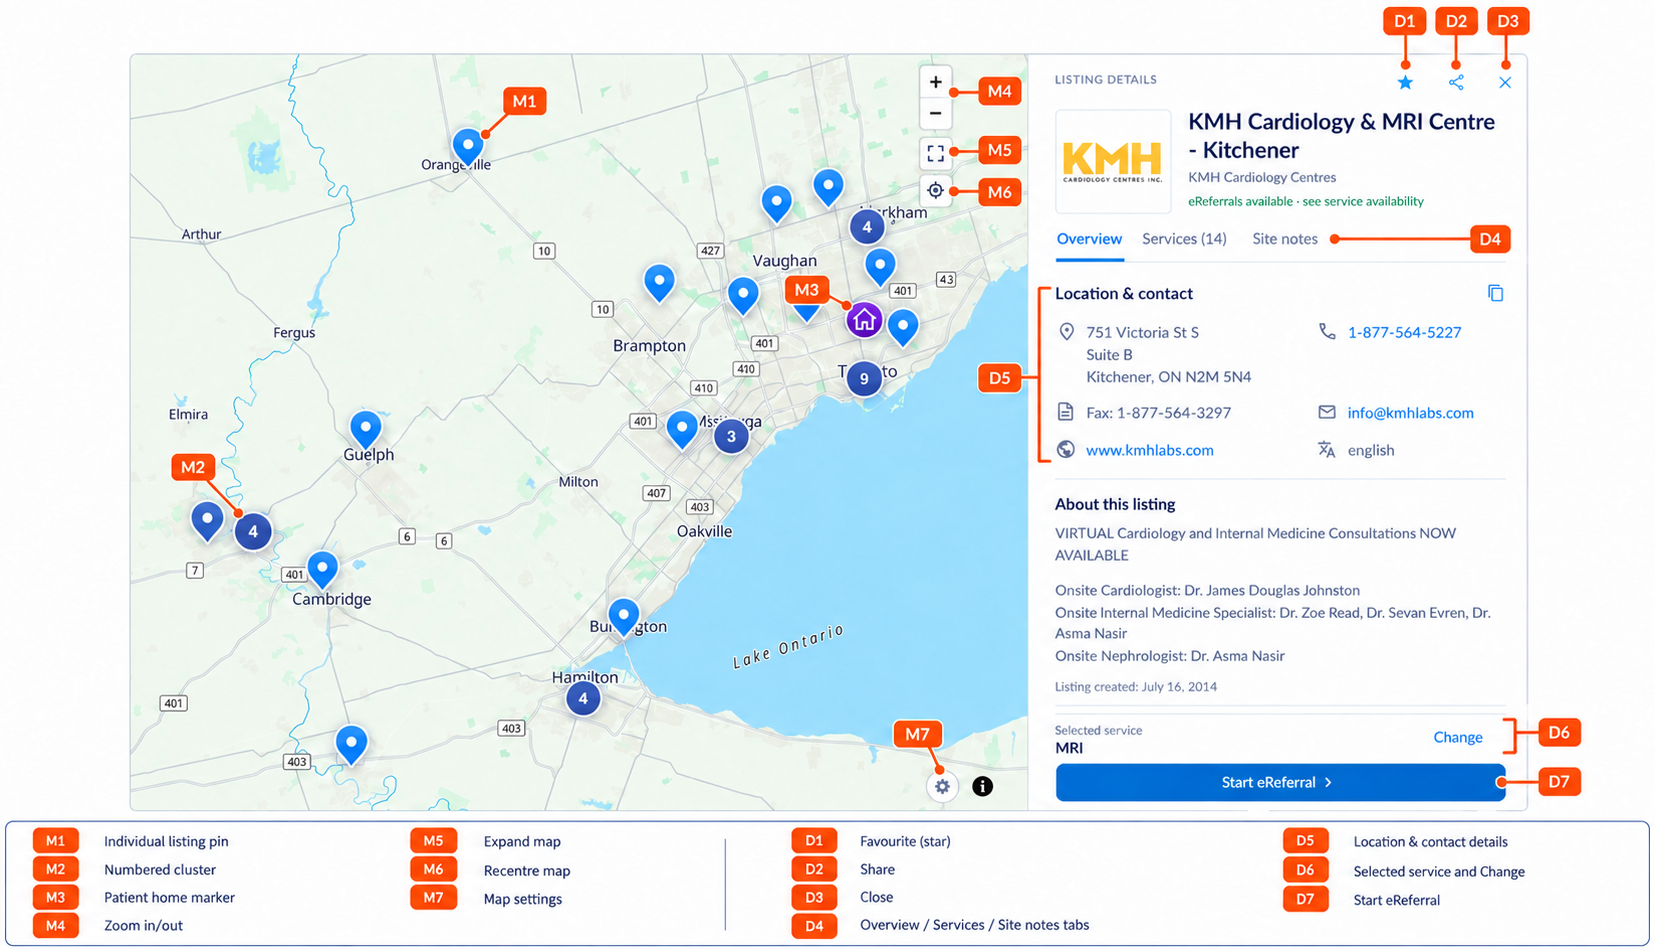Click the Listing created: July 16, 2014 text
1655x950 pixels.
click(x=1136, y=686)
